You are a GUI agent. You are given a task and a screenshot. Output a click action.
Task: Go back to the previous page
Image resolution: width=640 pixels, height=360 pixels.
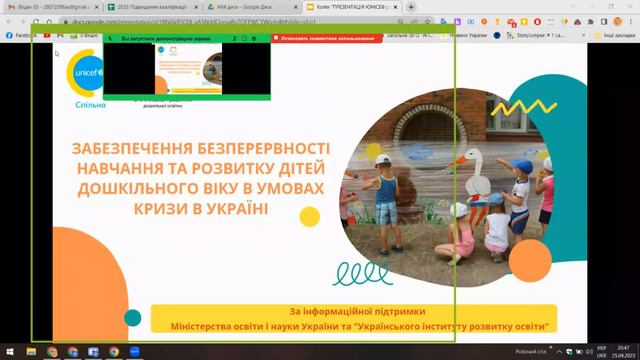(x=9, y=21)
